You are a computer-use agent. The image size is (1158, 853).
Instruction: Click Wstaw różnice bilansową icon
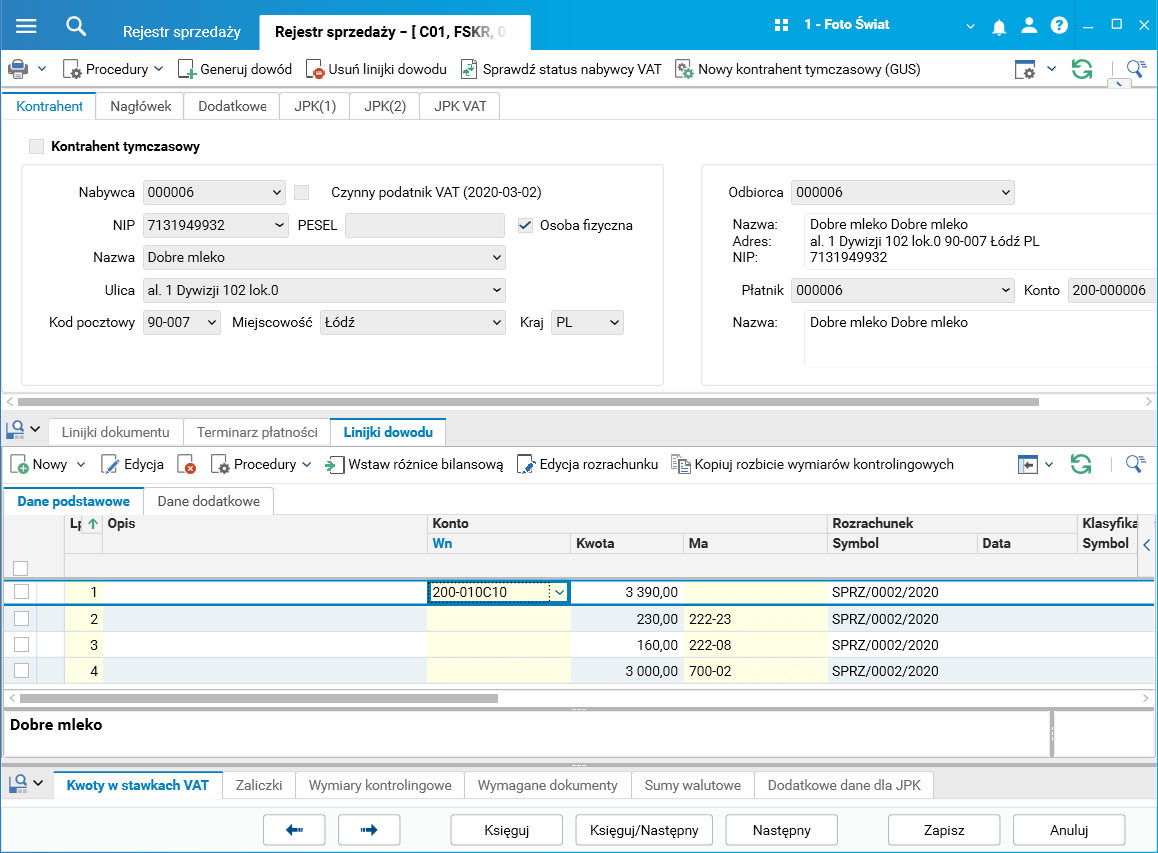click(335, 464)
